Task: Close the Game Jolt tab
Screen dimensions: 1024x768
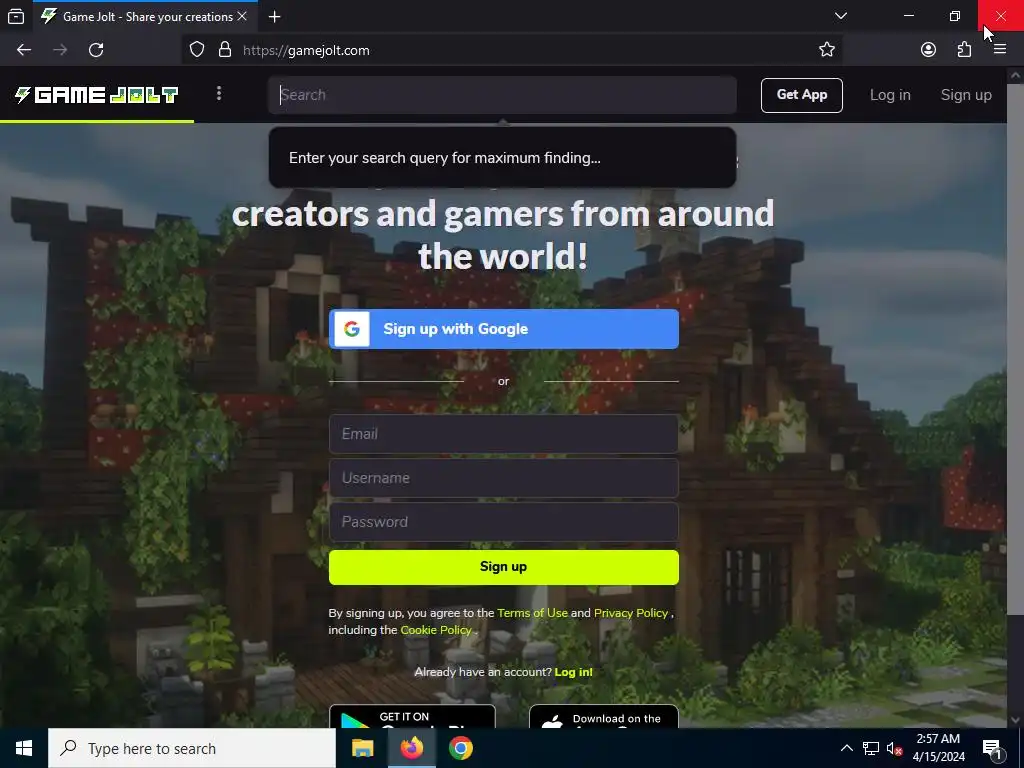Action: pos(242,16)
